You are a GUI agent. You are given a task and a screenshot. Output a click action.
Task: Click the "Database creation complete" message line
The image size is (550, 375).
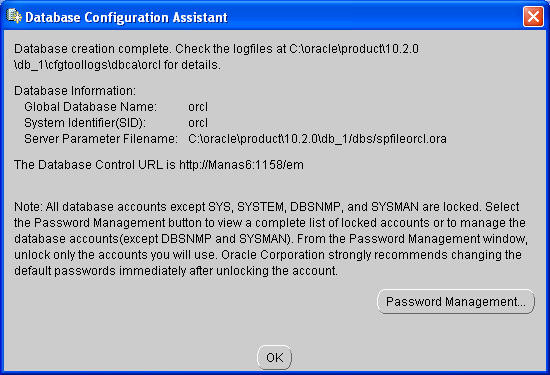[216, 49]
